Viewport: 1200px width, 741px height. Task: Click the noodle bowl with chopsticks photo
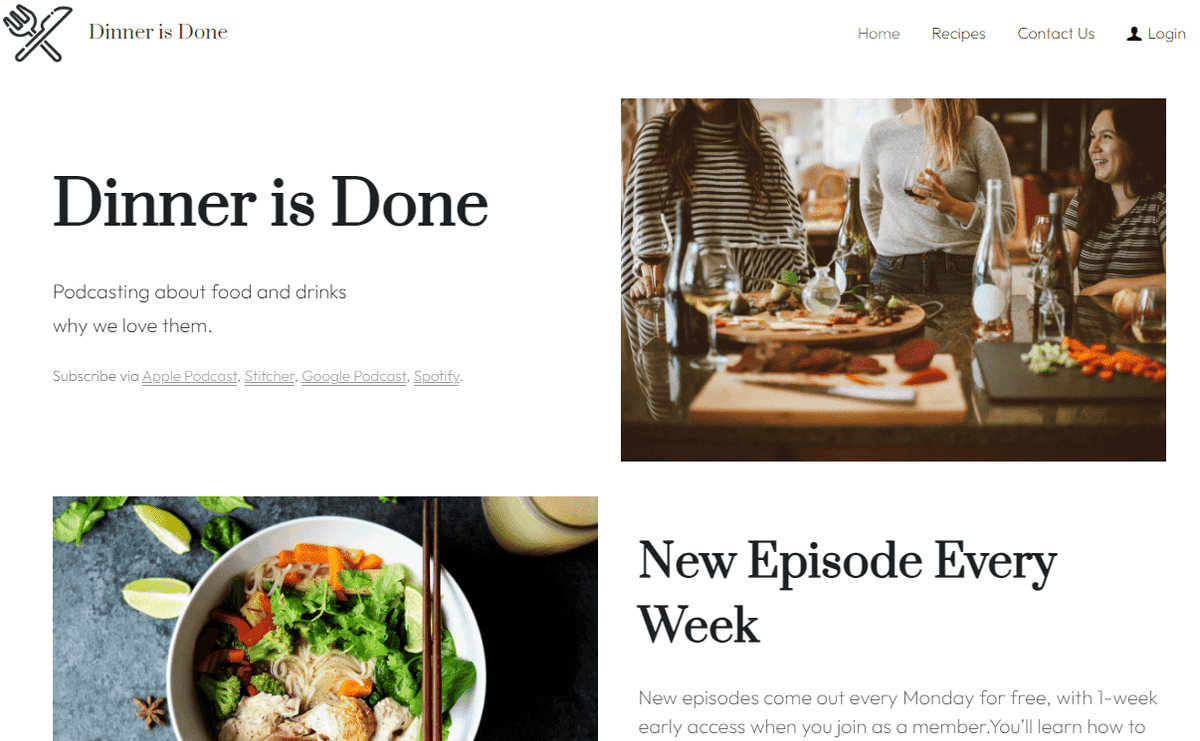coord(325,618)
